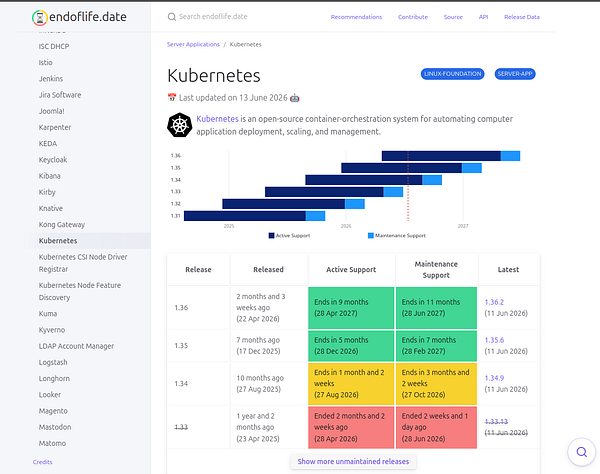Click the endoflife.date hourglass logo icon
Image resolution: width=600 pixels, height=474 pixels.
[x=40, y=18]
